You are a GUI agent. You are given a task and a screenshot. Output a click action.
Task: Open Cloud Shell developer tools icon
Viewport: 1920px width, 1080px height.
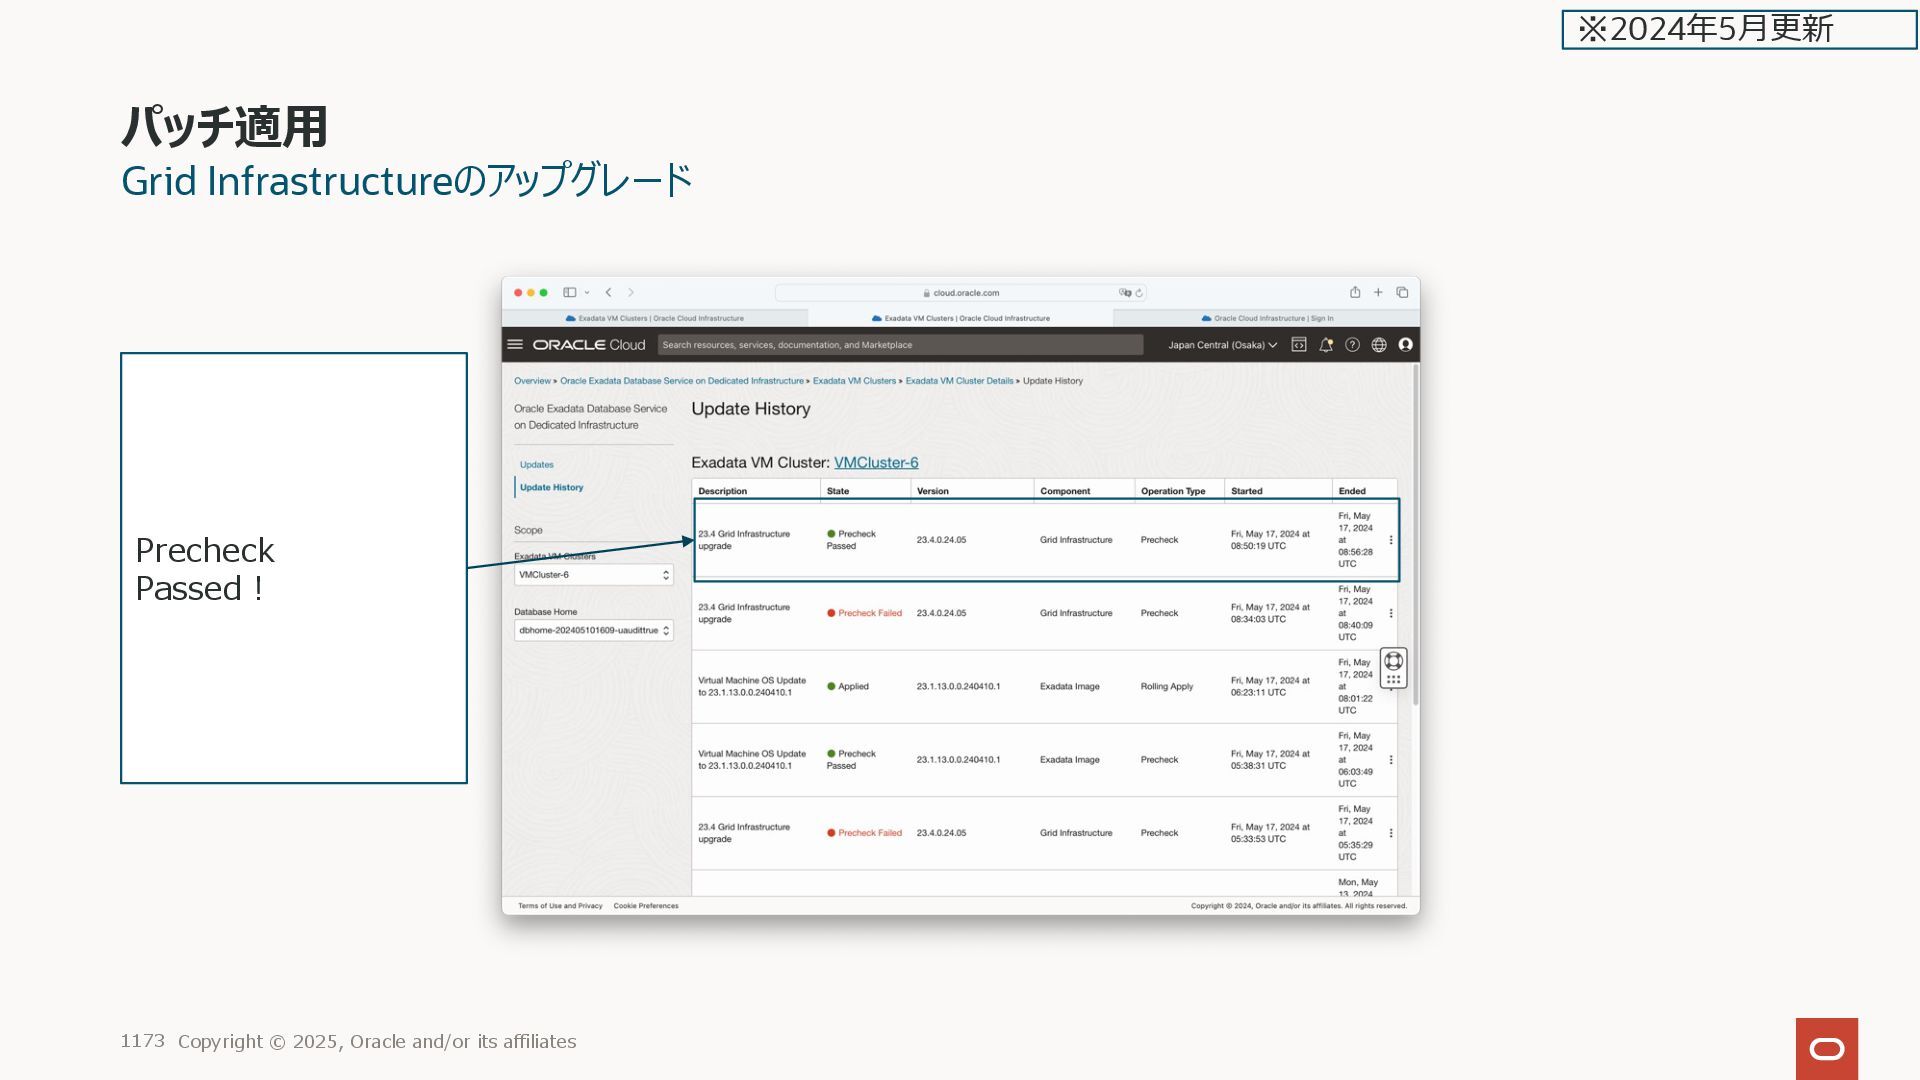point(1299,344)
